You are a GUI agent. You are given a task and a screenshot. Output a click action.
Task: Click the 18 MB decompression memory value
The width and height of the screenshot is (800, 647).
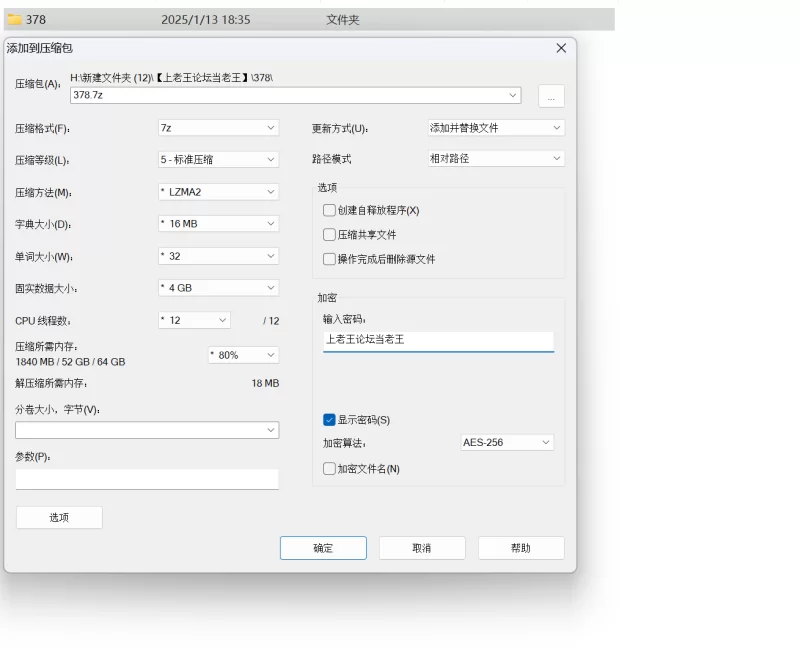[265, 383]
